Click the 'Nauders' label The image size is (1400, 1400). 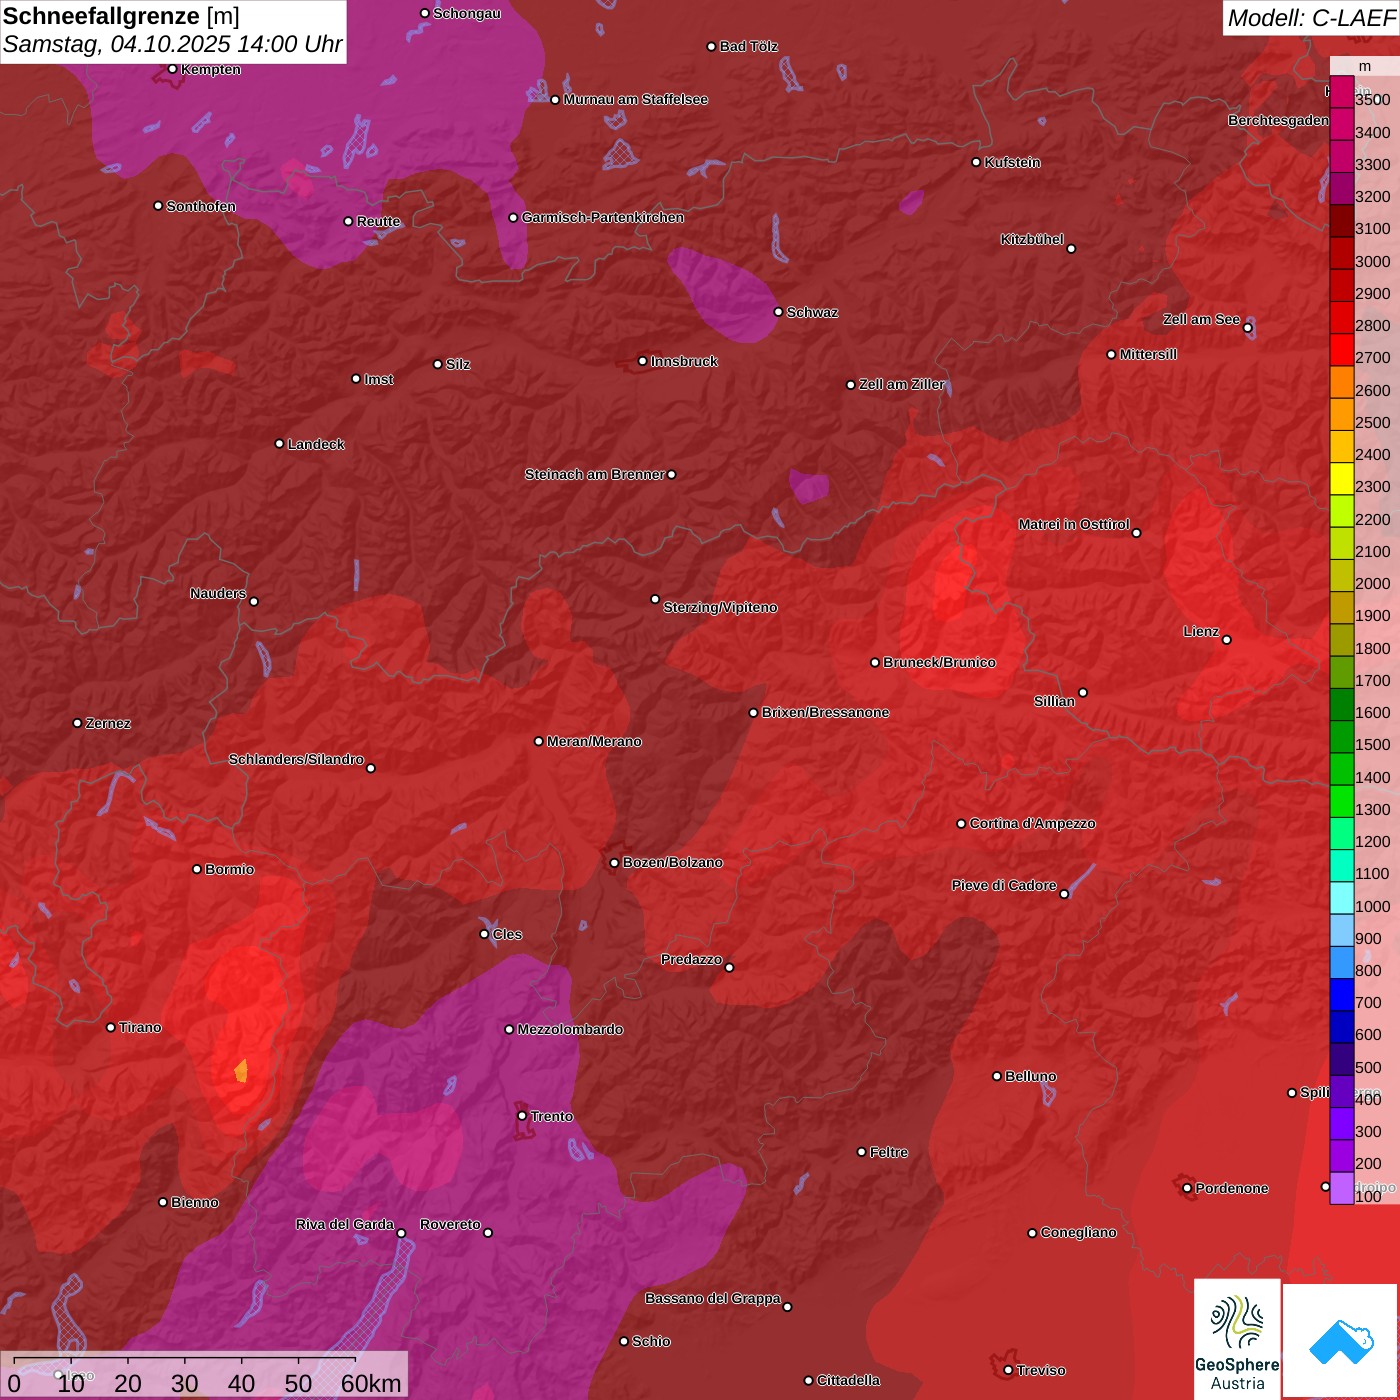(x=218, y=593)
